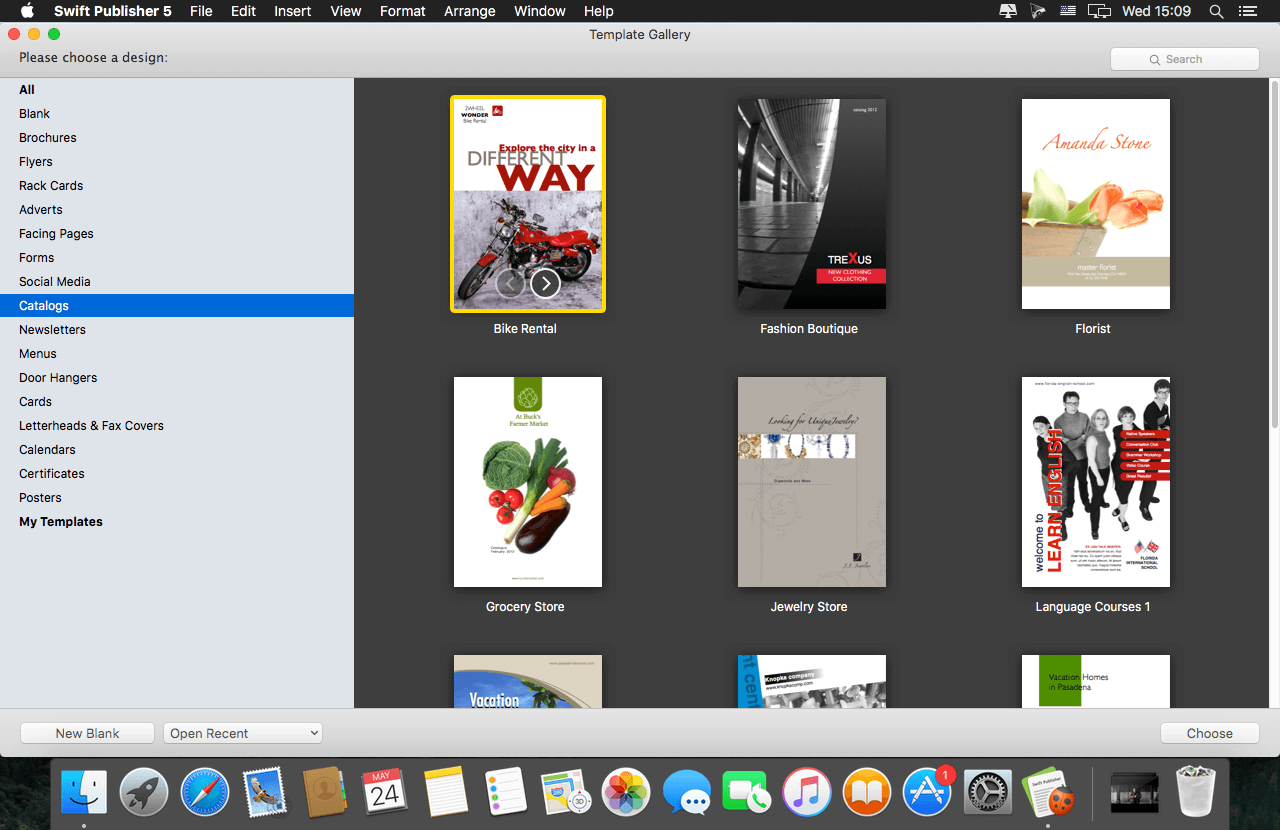1280x830 pixels.
Task: Open the App Store from the Dock
Action: 927,791
